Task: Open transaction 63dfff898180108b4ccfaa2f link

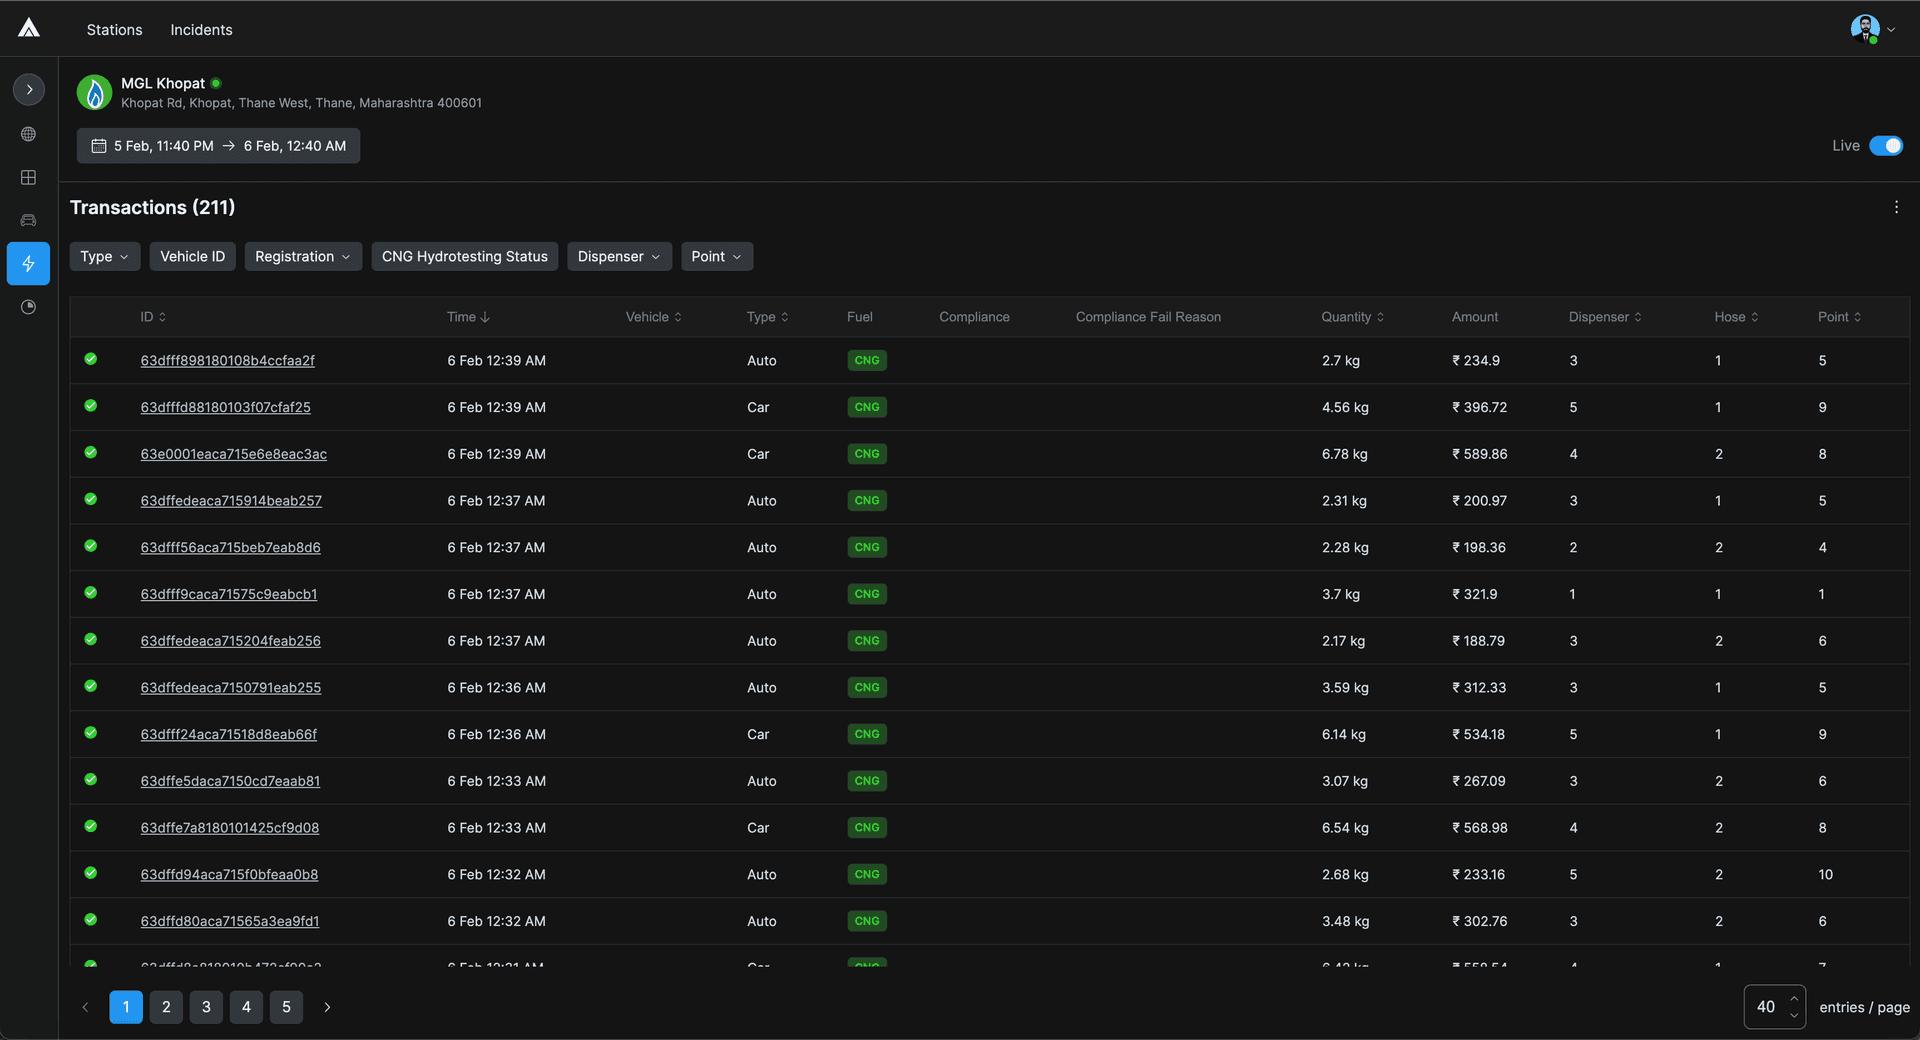Action: [x=227, y=361]
